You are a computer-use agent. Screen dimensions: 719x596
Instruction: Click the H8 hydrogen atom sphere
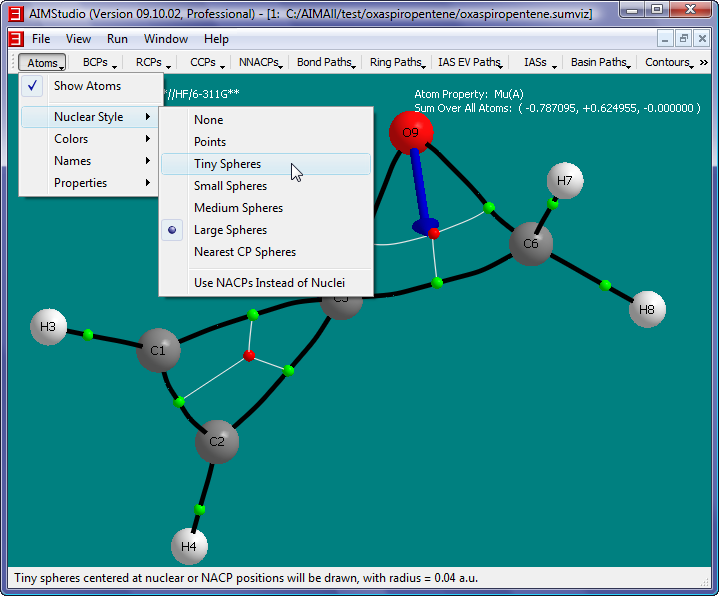pyautogui.click(x=647, y=310)
